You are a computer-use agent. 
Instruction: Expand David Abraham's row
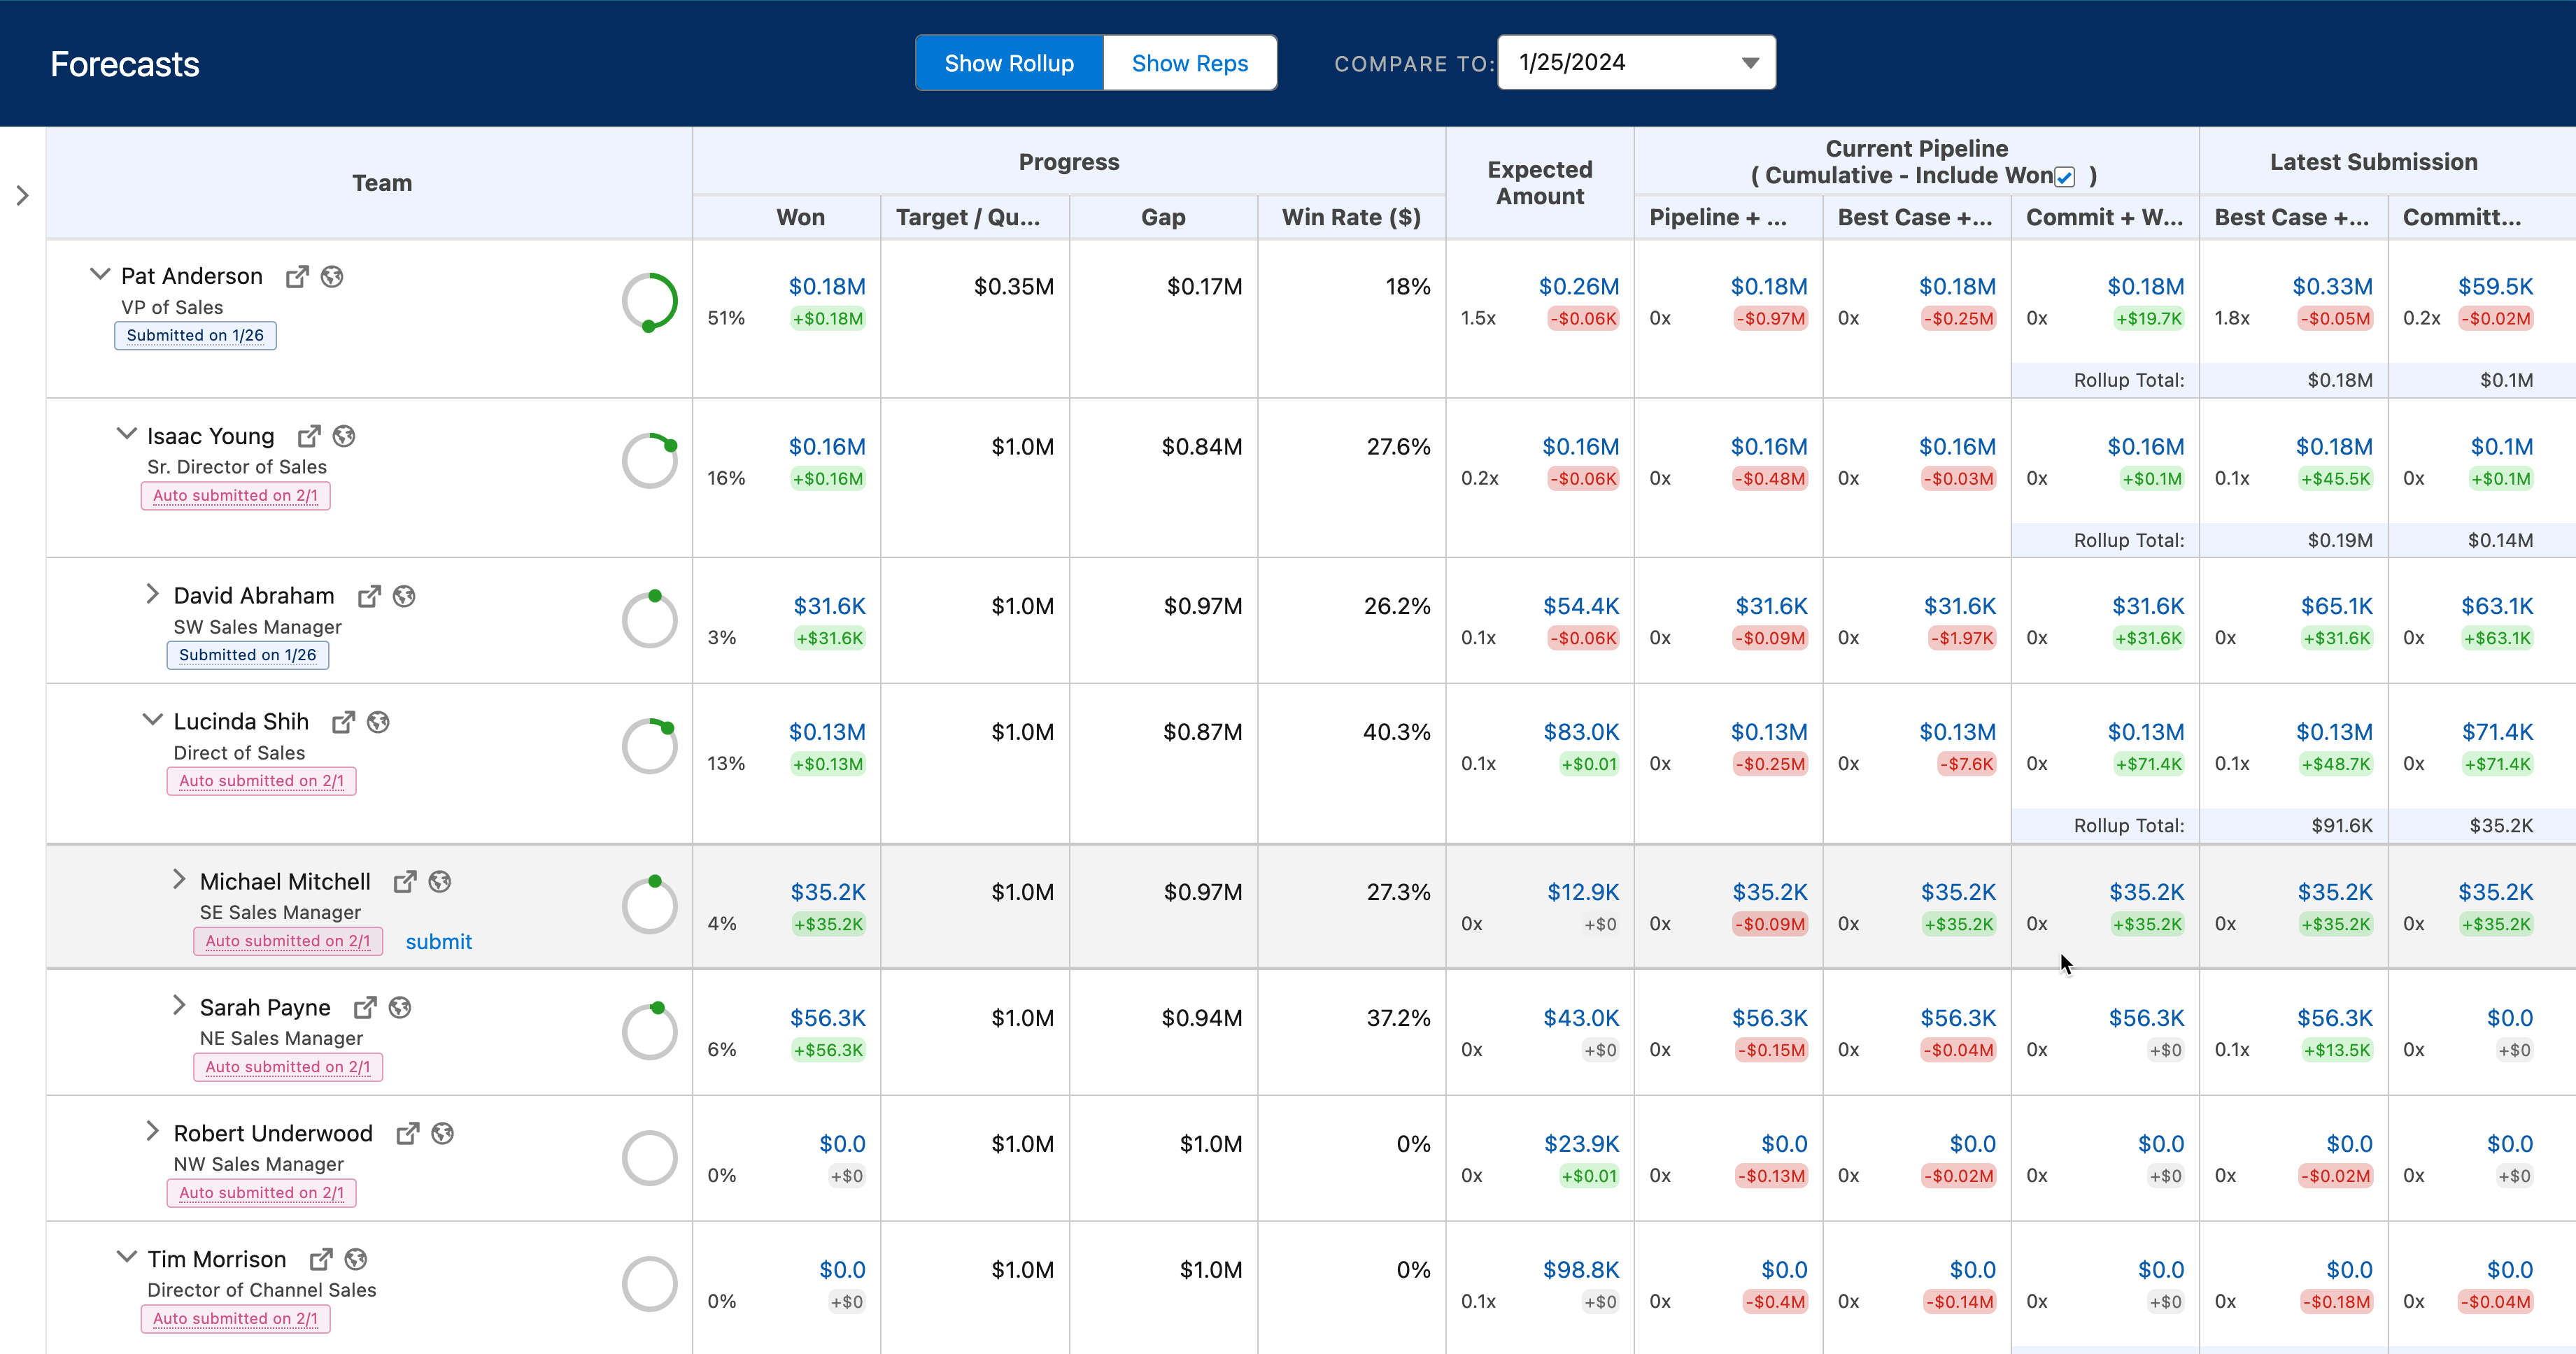(x=152, y=595)
